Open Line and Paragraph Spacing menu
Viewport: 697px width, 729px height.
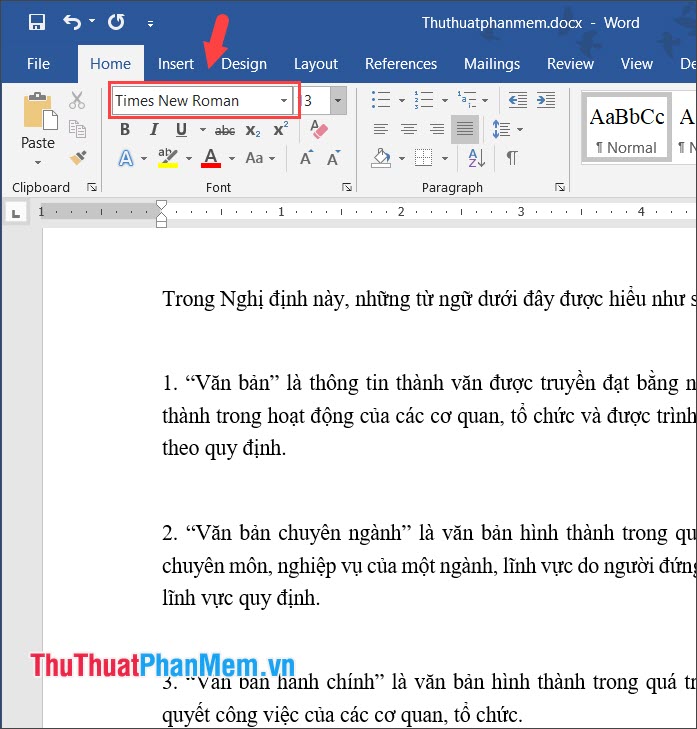[x=502, y=129]
